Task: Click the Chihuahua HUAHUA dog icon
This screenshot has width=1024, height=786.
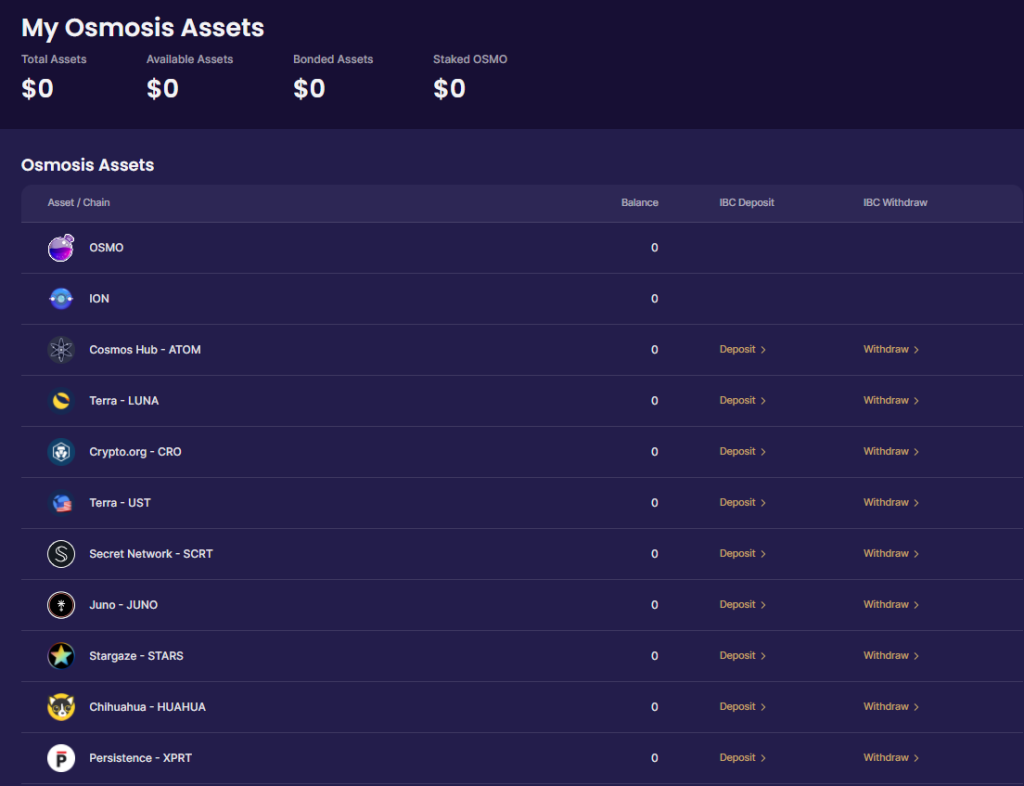Action: click(x=61, y=707)
